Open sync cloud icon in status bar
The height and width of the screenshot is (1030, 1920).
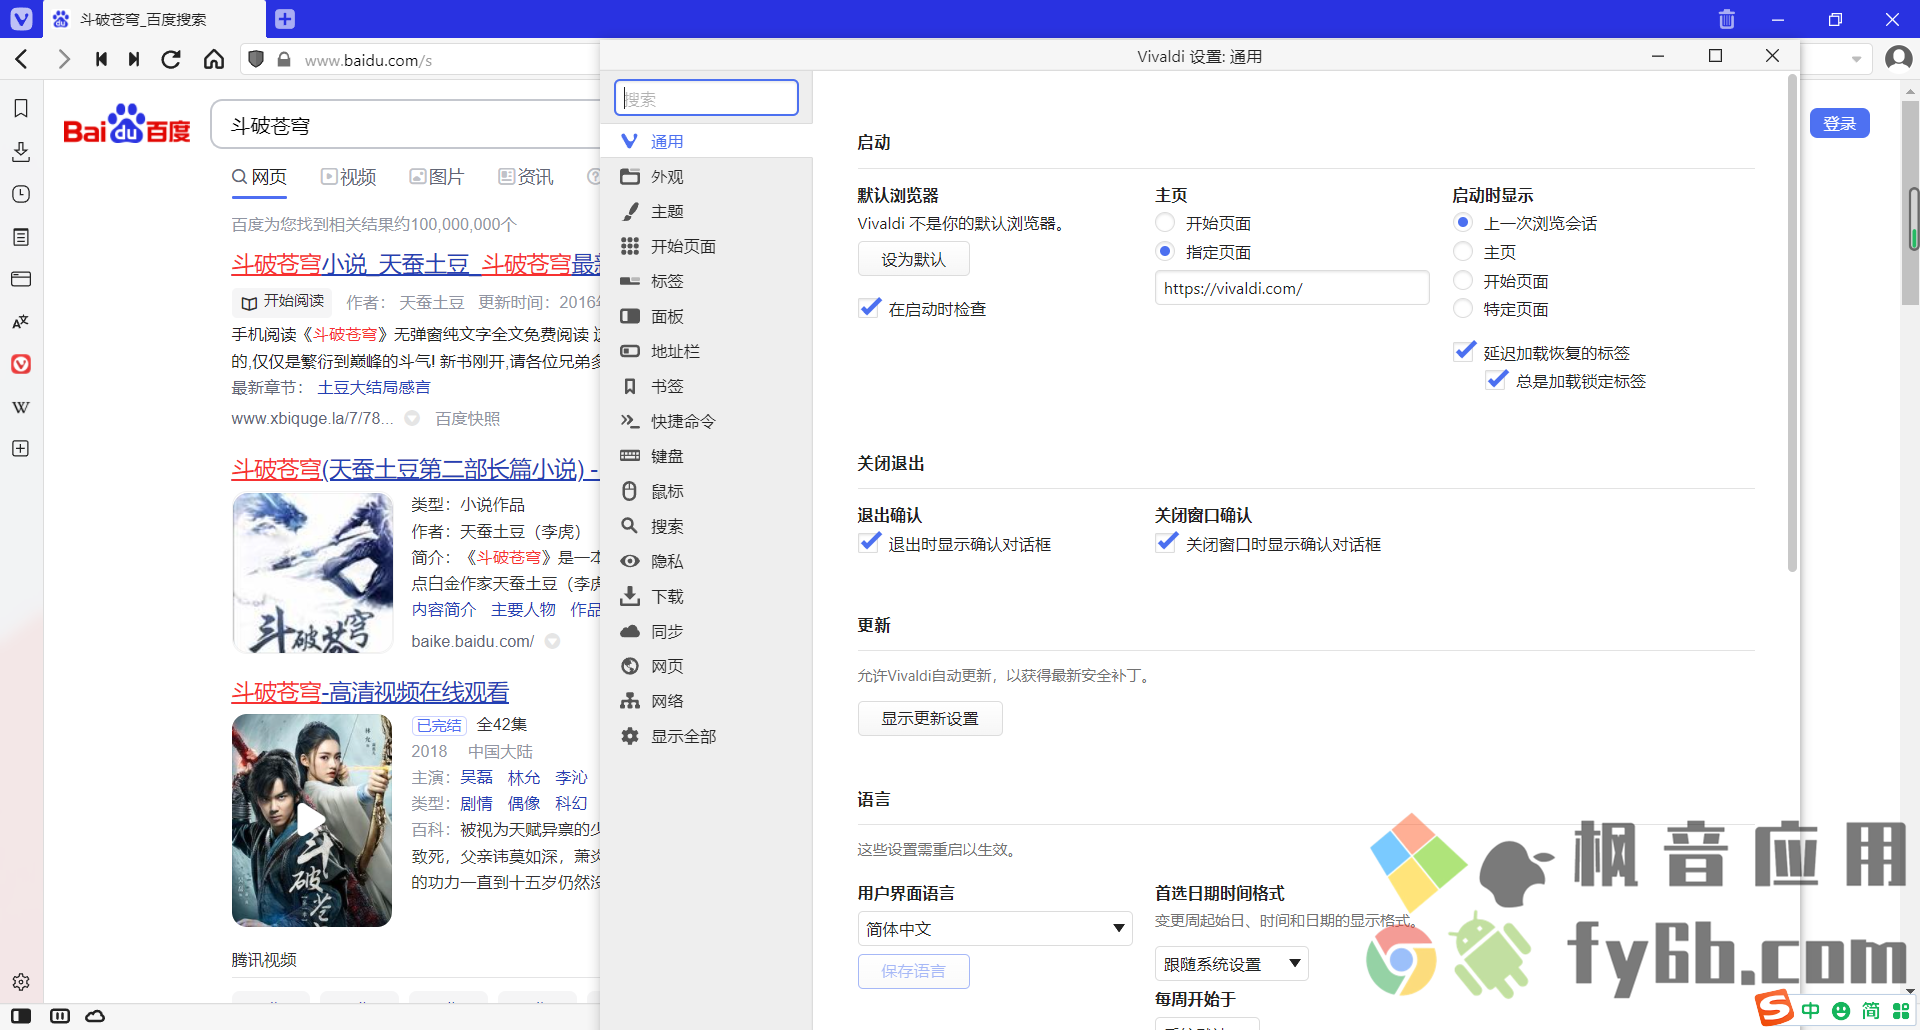click(95, 1016)
